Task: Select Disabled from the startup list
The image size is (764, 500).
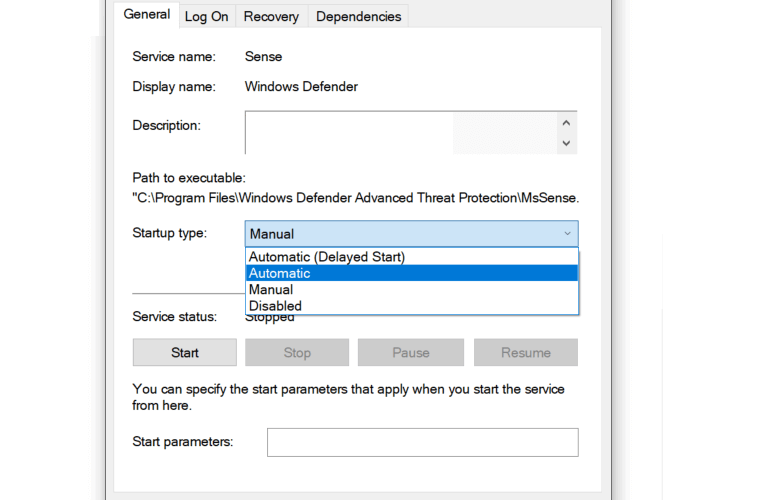Action: [x=411, y=306]
